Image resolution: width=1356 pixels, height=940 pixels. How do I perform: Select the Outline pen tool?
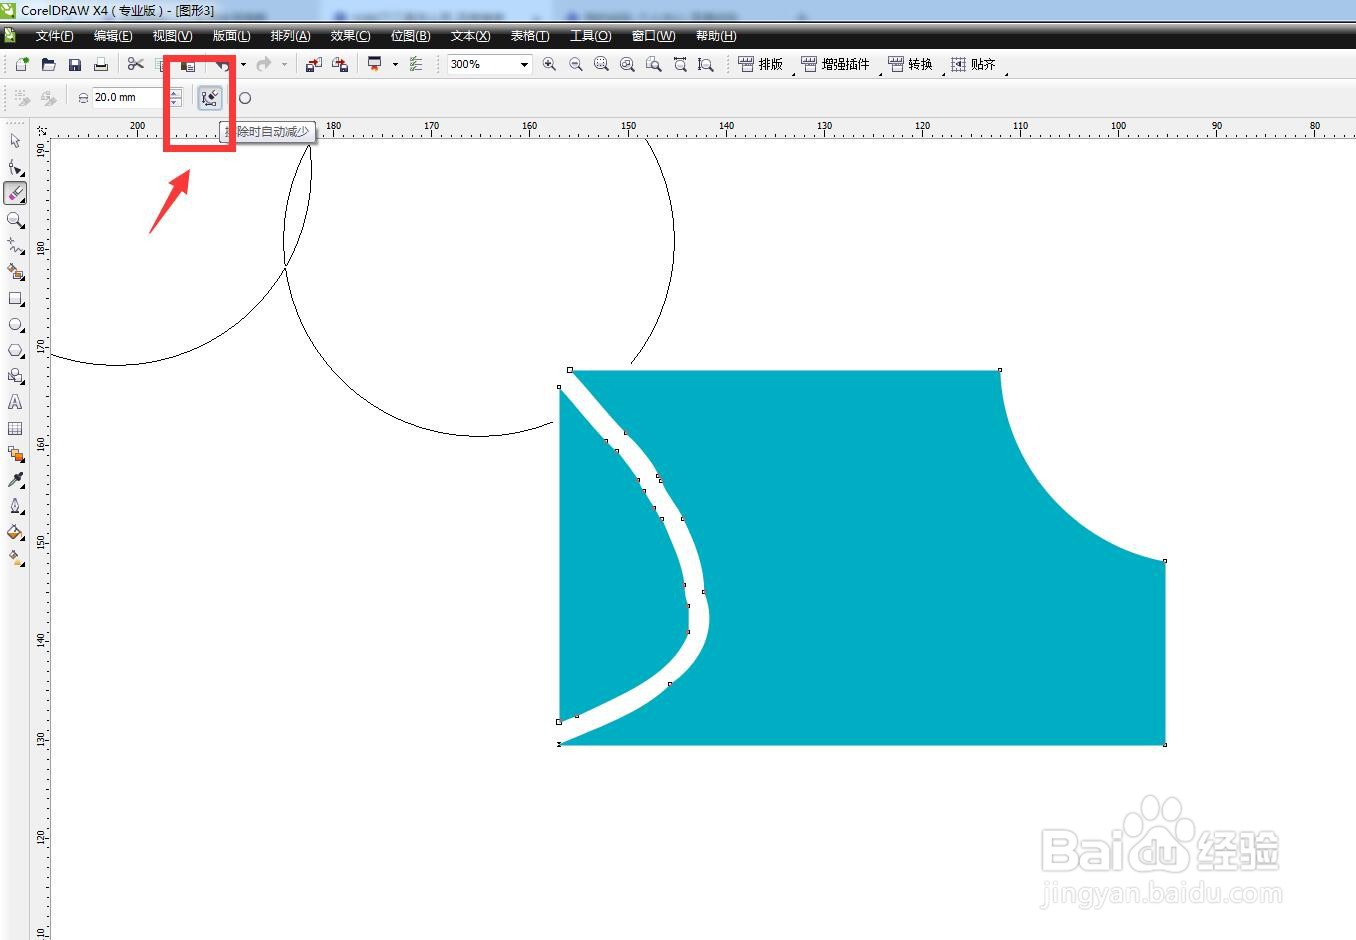[x=15, y=506]
